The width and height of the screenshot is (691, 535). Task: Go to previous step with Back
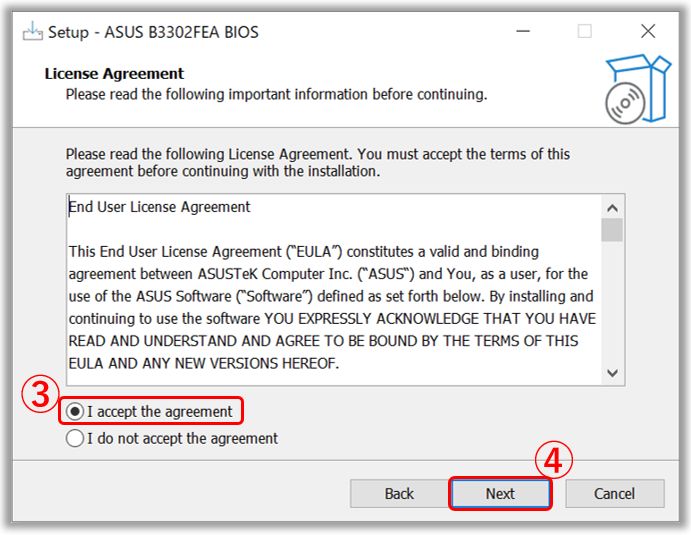click(x=399, y=494)
